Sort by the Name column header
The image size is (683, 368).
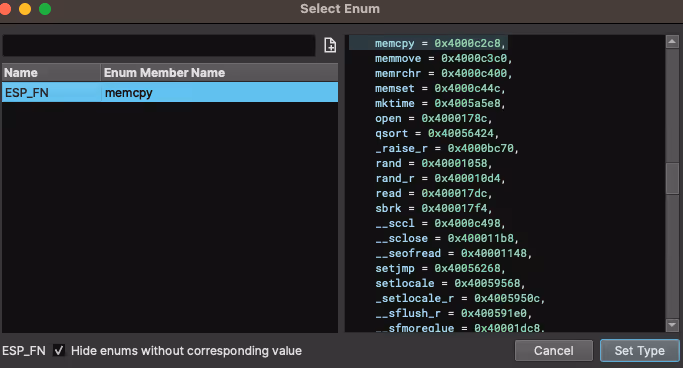coord(51,72)
